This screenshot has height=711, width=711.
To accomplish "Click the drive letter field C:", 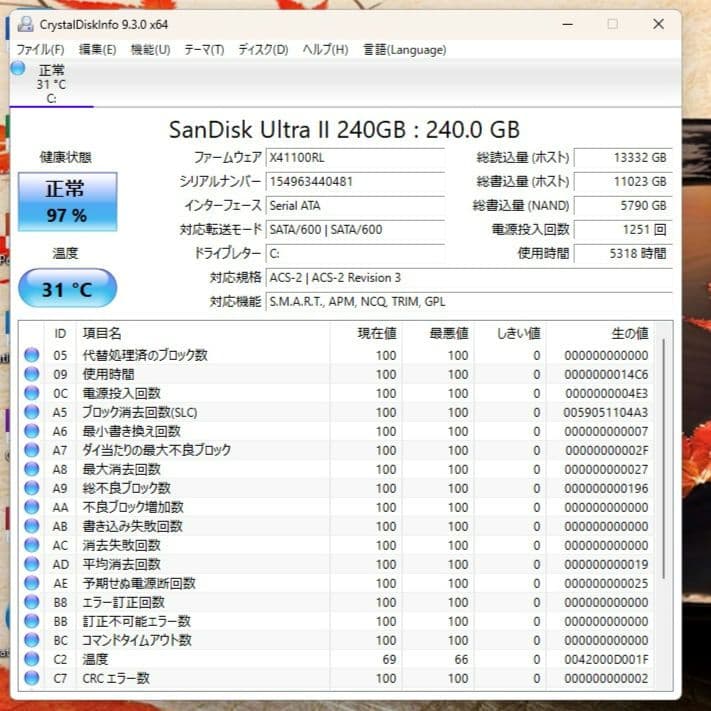I will click(x=355, y=254).
